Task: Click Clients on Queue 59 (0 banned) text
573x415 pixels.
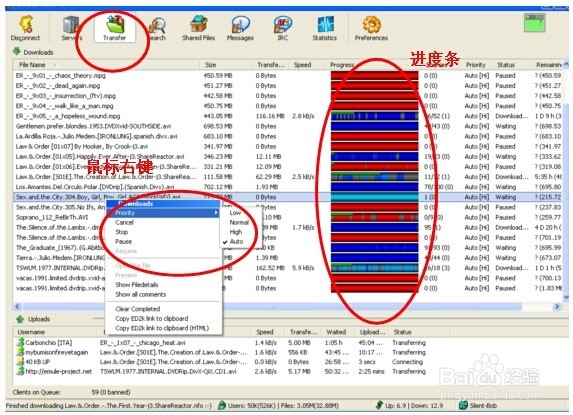Action: (x=71, y=392)
